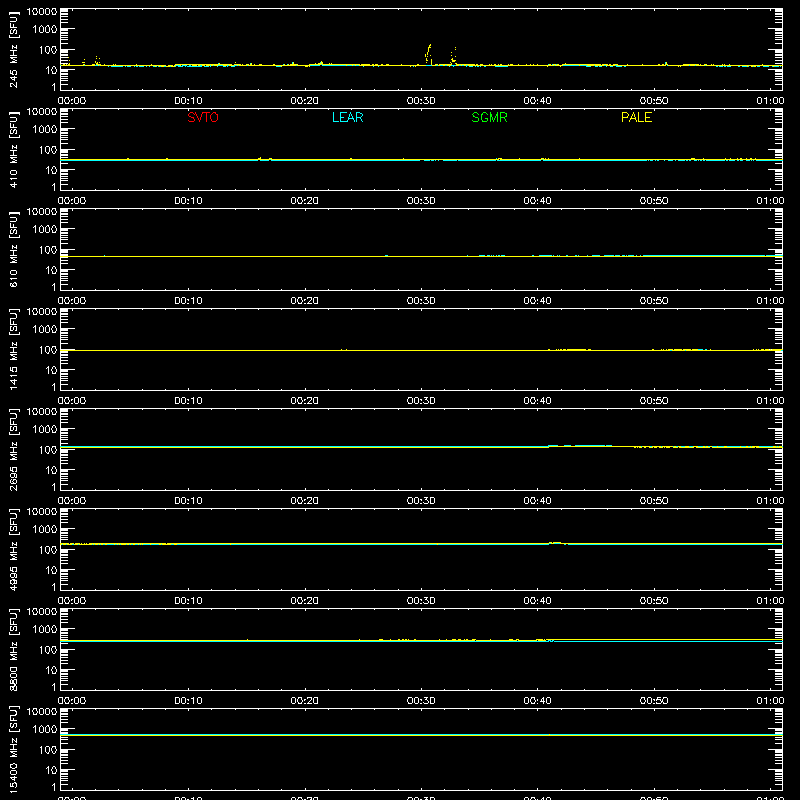The image size is (800, 800).
Task: Click the 00:10 time label under the 245 MHz plot
Action: click(188, 101)
